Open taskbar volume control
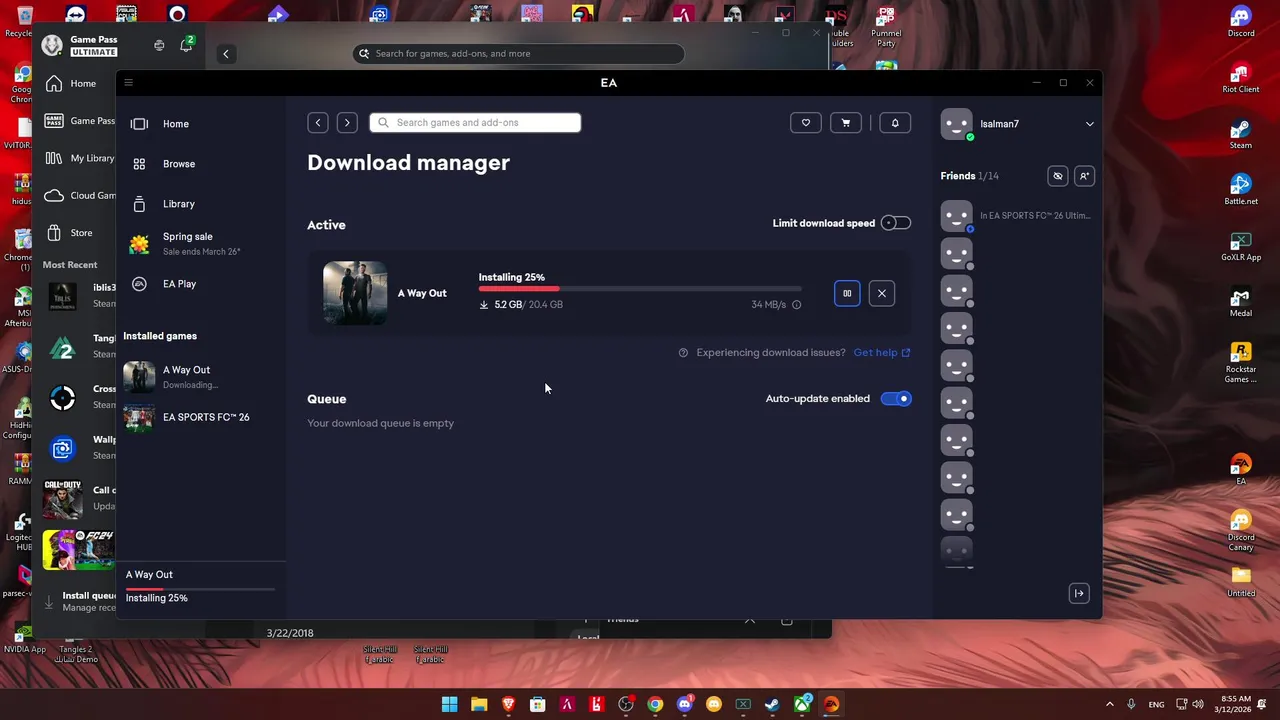Screen dimensions: 1280x720 coord(1198,704)
